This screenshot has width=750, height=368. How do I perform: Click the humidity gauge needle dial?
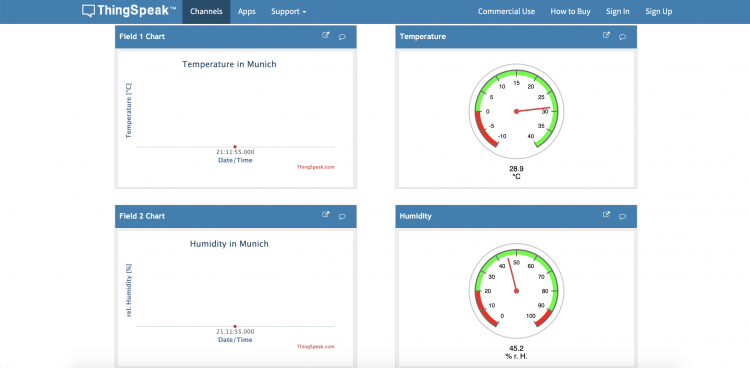pyautogui.click(x=516, y=290)
